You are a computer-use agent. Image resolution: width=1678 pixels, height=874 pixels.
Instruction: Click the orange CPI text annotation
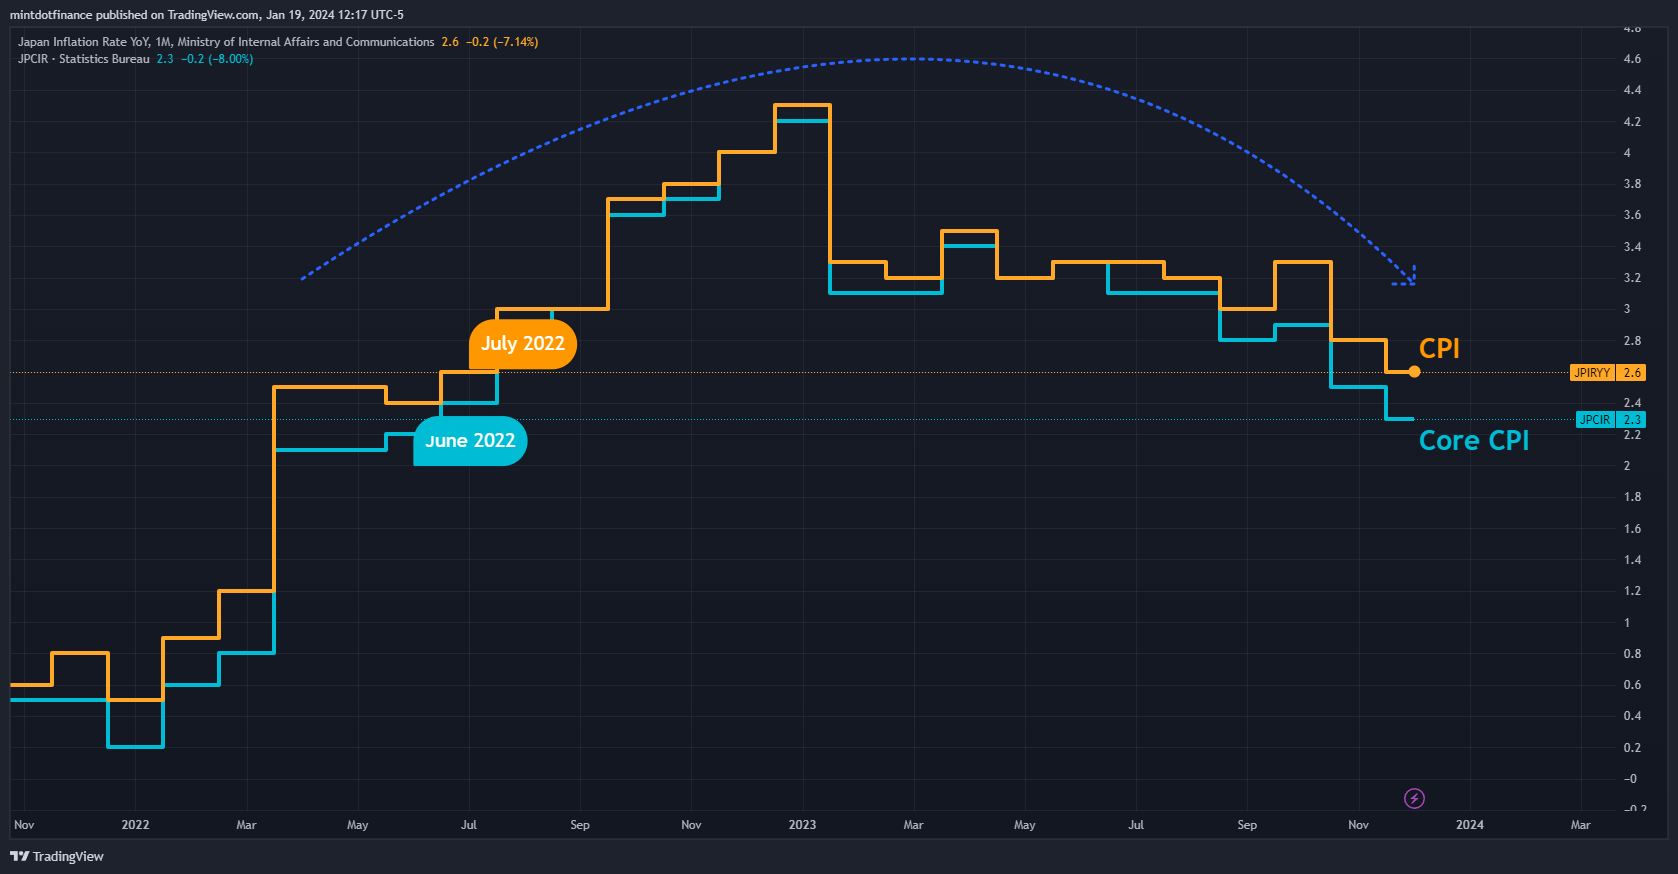point(1439,348)
